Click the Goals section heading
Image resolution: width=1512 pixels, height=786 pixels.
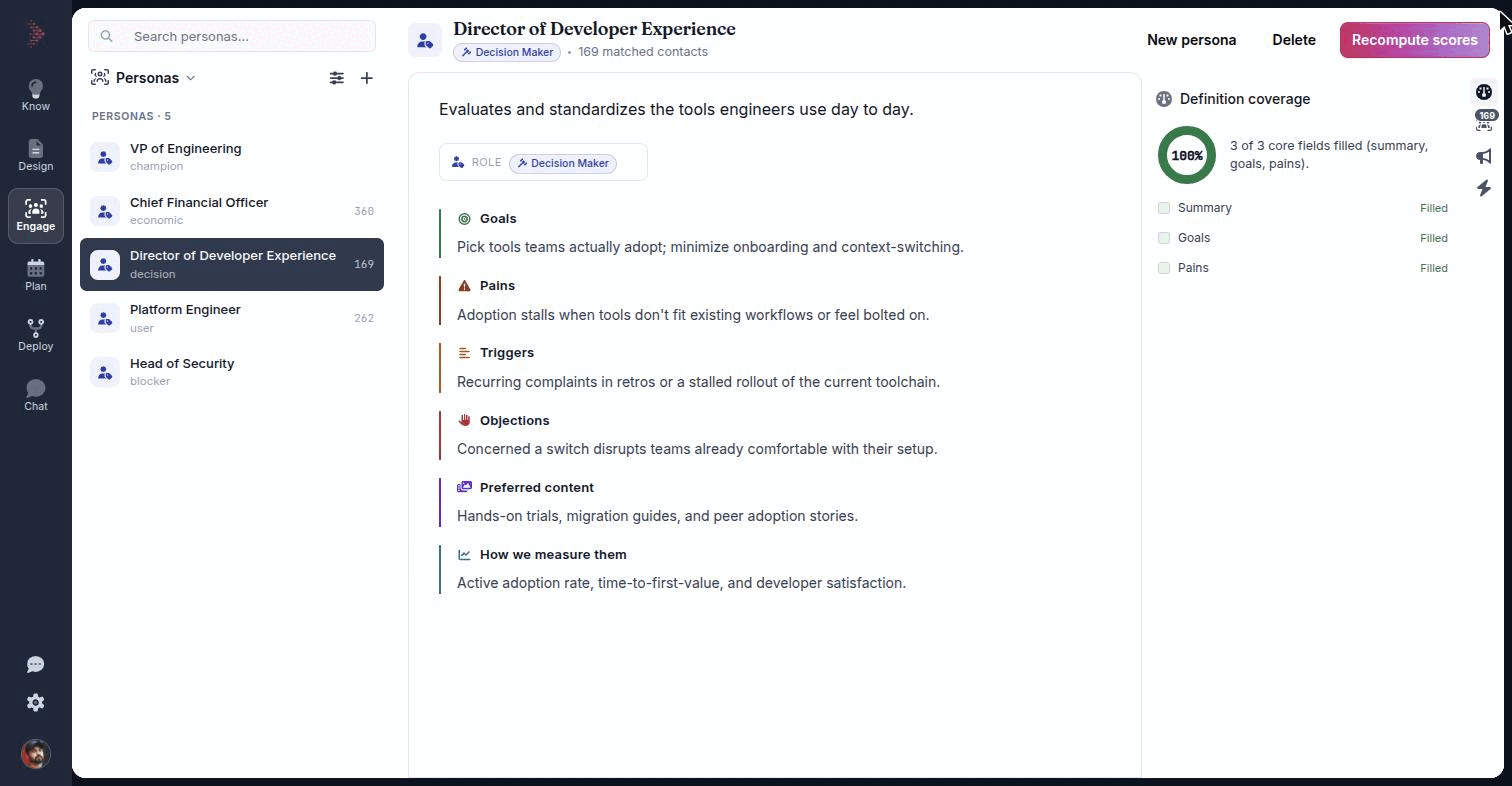(498, 219)
